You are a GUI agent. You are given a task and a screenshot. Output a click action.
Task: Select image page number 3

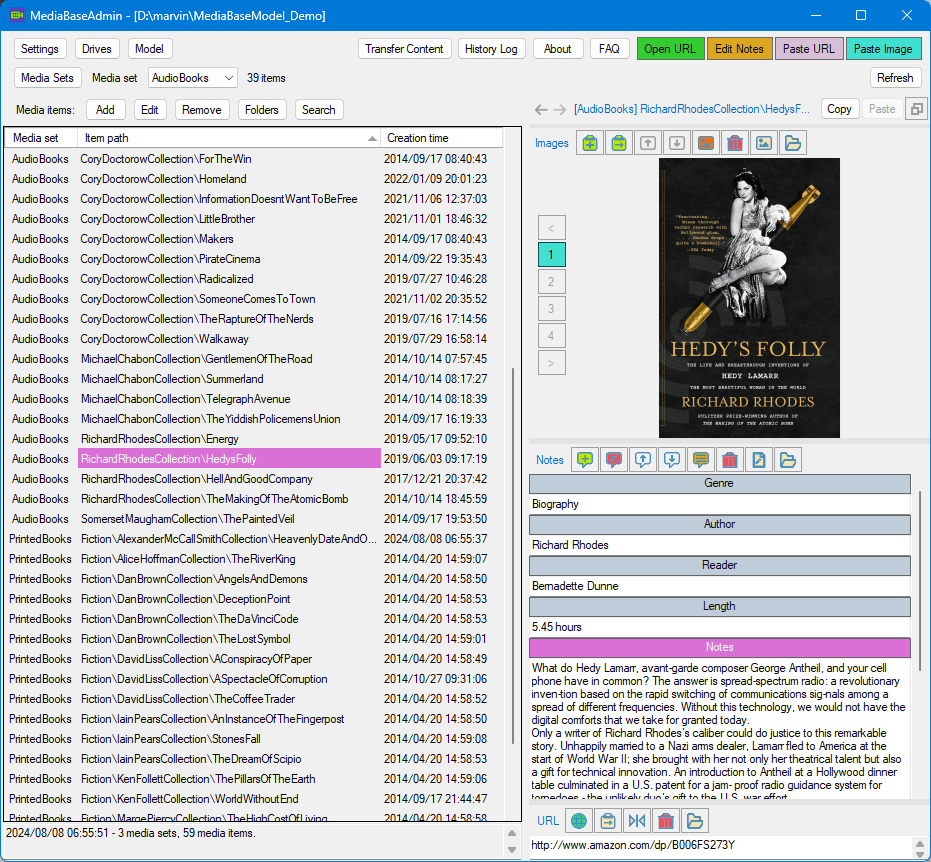(551, 309)
